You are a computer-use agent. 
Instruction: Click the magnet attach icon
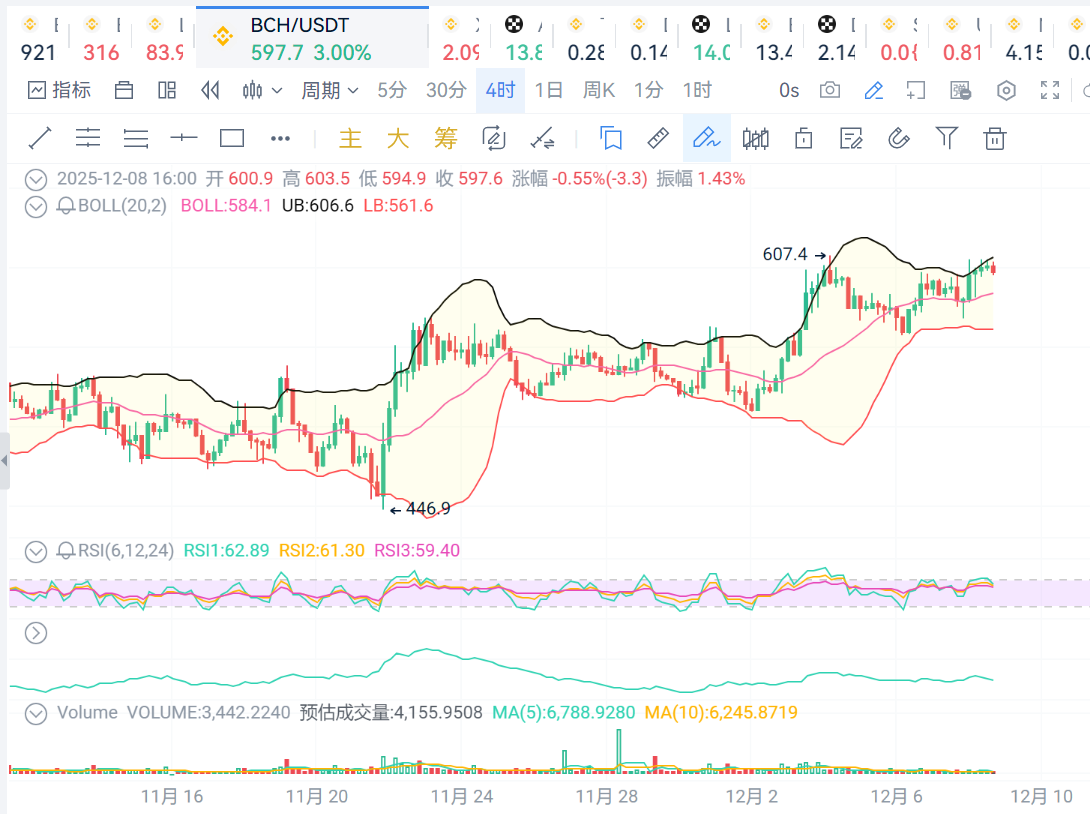pyautogui.click(x=898, y=138)
